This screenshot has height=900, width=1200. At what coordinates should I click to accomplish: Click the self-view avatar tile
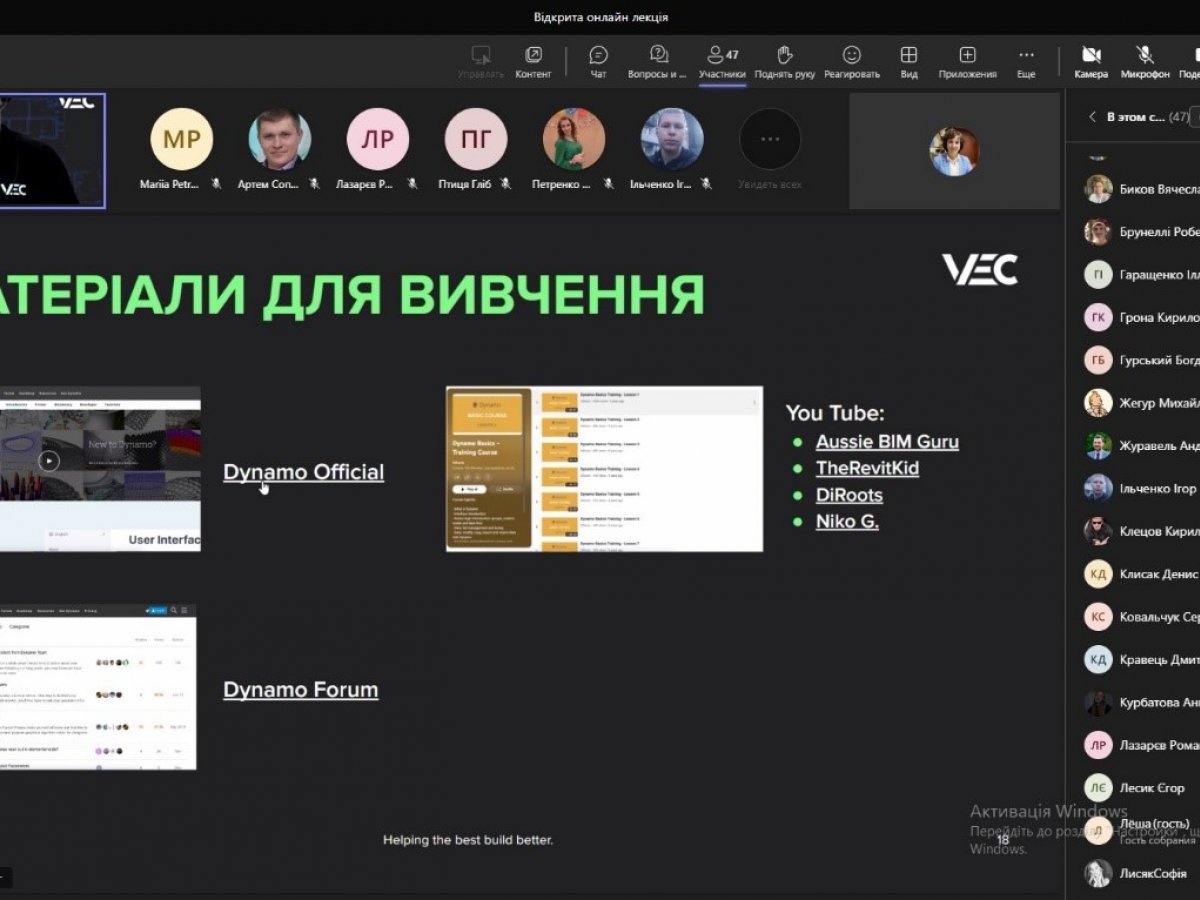pyautogui.click(x=954, y=151)
